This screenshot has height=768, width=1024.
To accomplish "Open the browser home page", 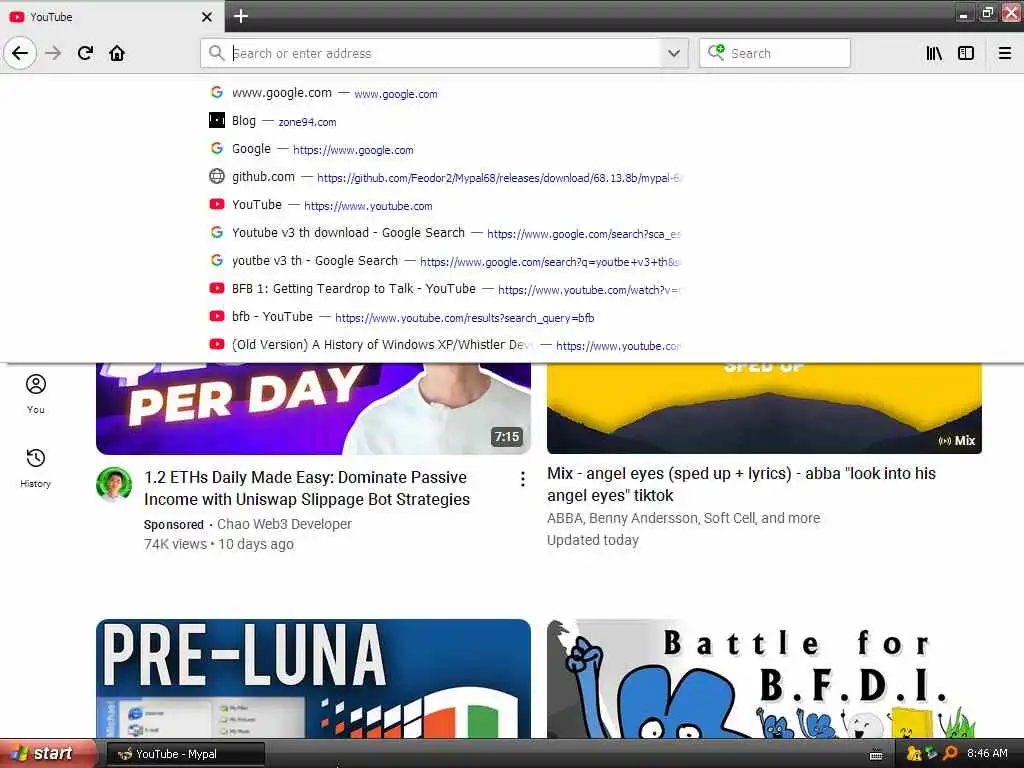I will pyautogui.click(x=117, y=53).
